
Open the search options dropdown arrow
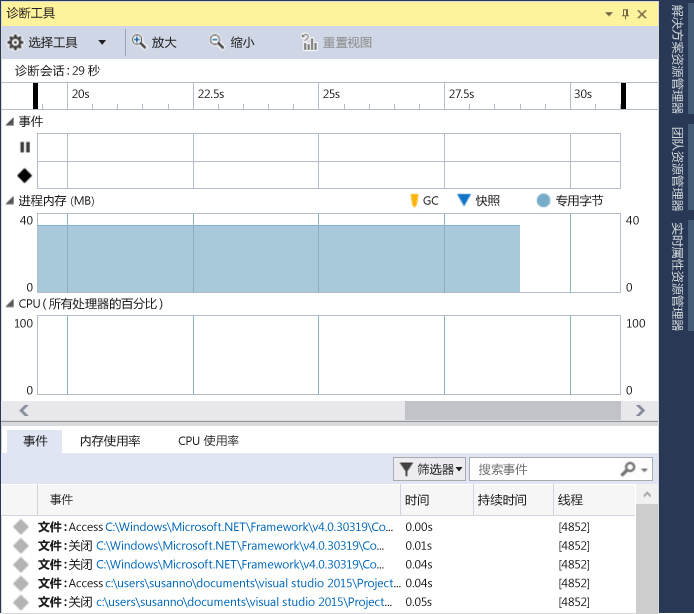(x=644, y=470)
